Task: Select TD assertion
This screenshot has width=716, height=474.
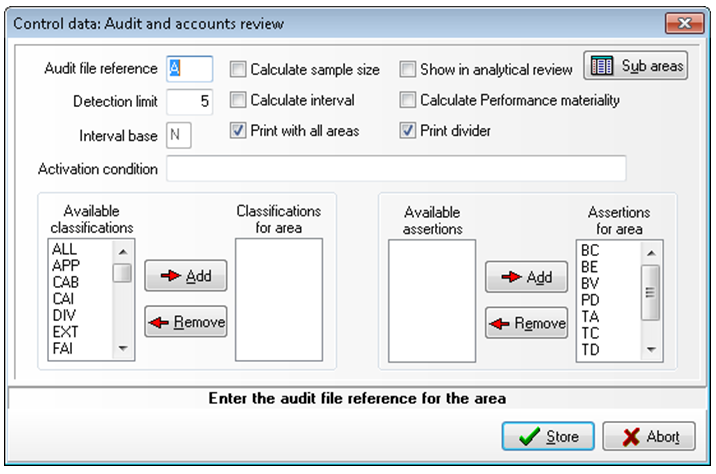Action: [590, 350]
